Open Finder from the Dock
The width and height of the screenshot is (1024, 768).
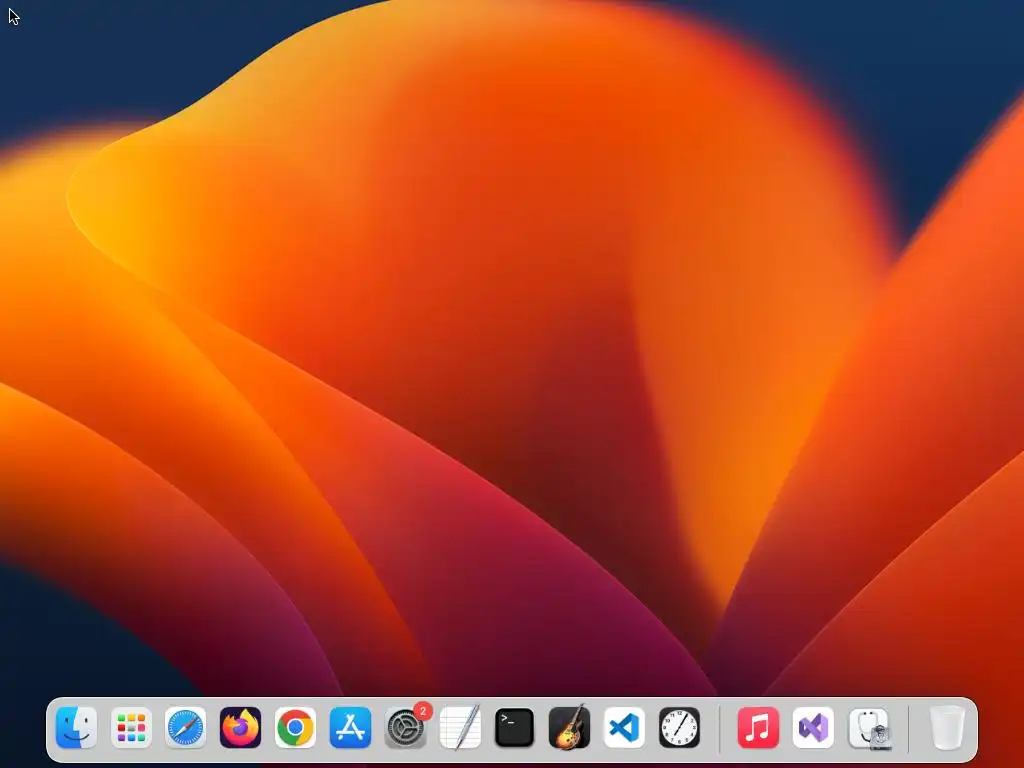76,728
